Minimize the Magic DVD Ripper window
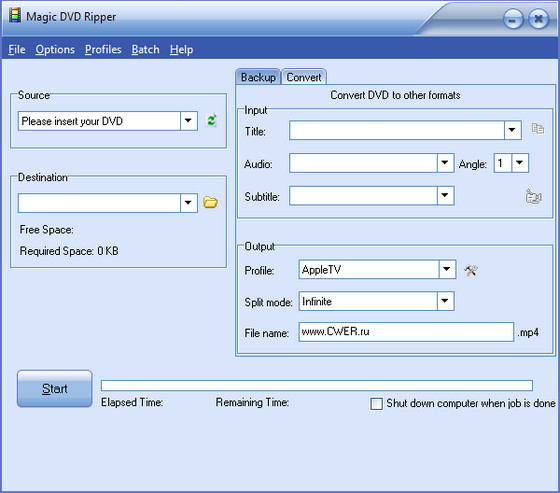560x493 pixels. tap(513, 20)
